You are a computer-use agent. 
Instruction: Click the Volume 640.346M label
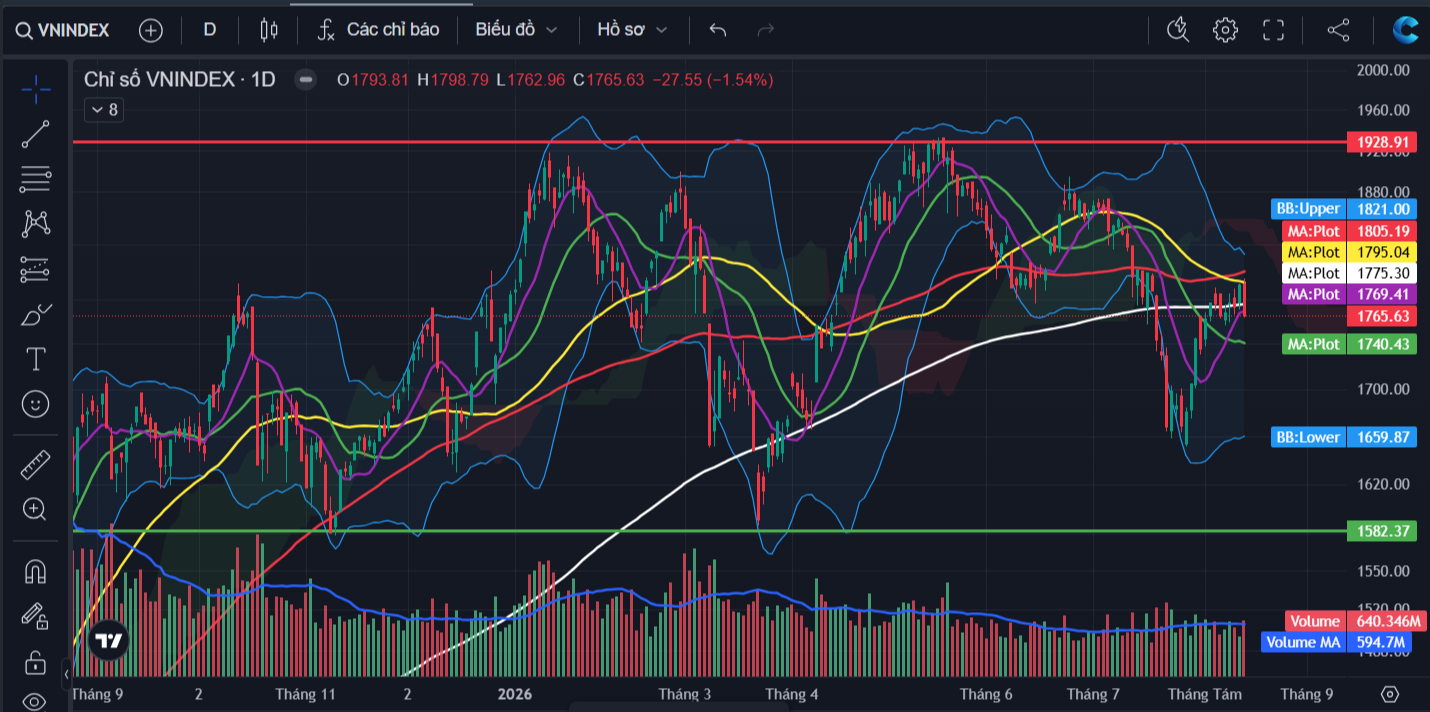click(1354, 621)
